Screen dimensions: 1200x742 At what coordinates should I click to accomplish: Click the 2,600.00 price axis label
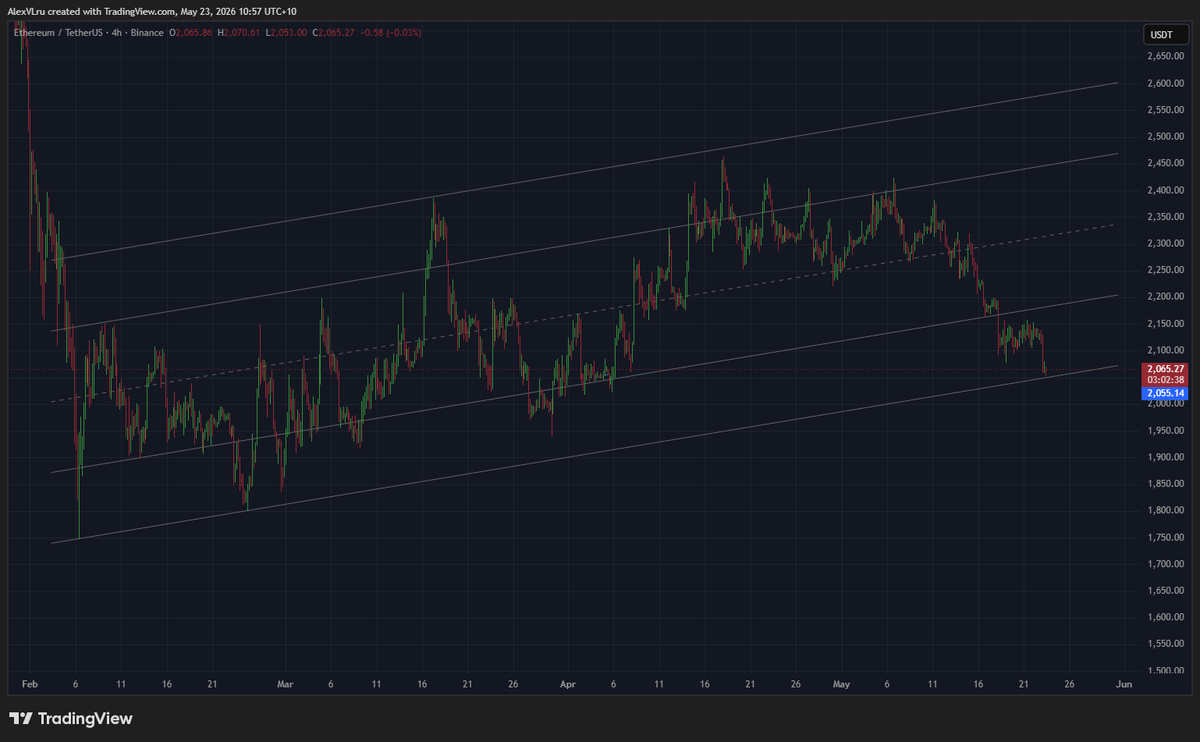[x=1165, y=83]
